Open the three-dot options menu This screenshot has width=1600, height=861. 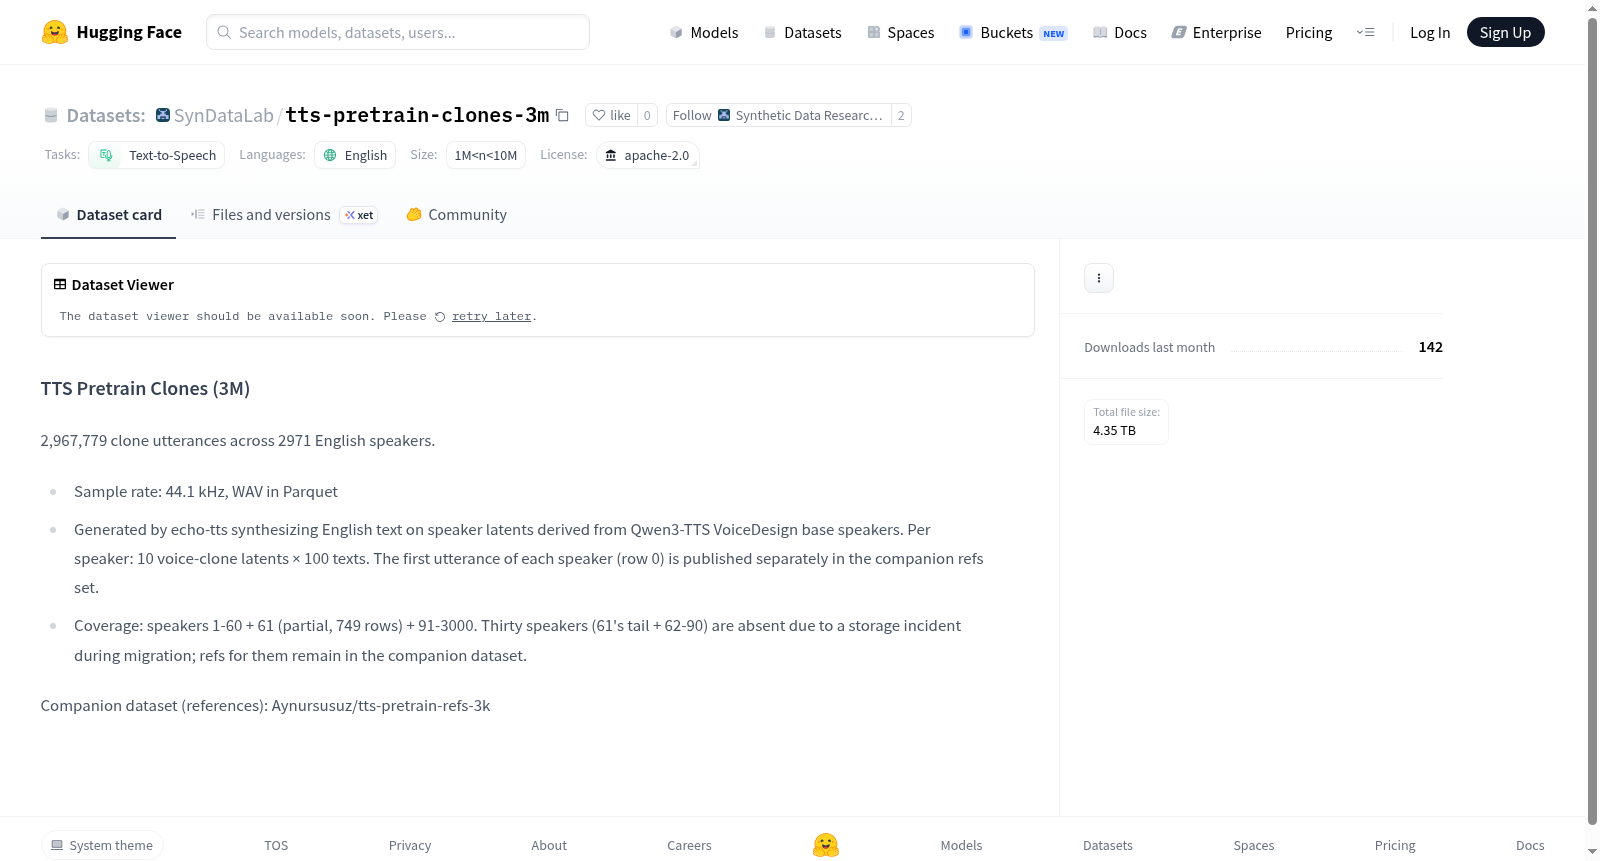pos(1099,278)
